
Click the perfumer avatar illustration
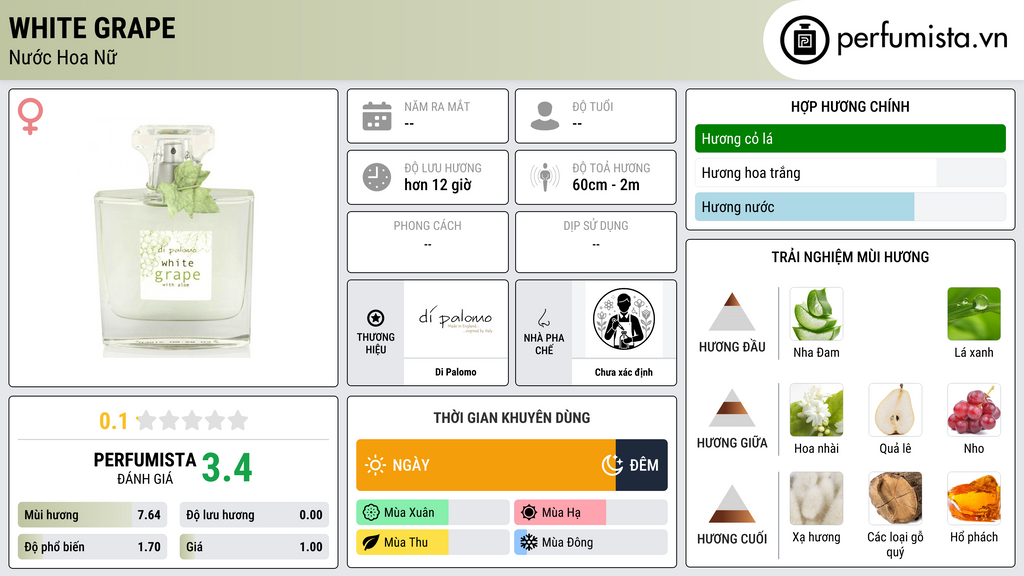pos(624,319)
